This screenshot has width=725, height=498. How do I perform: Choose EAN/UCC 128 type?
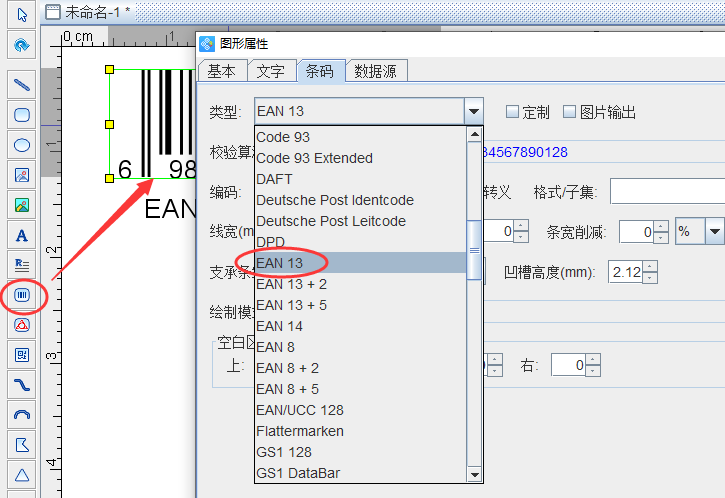[x=361, y=410]
